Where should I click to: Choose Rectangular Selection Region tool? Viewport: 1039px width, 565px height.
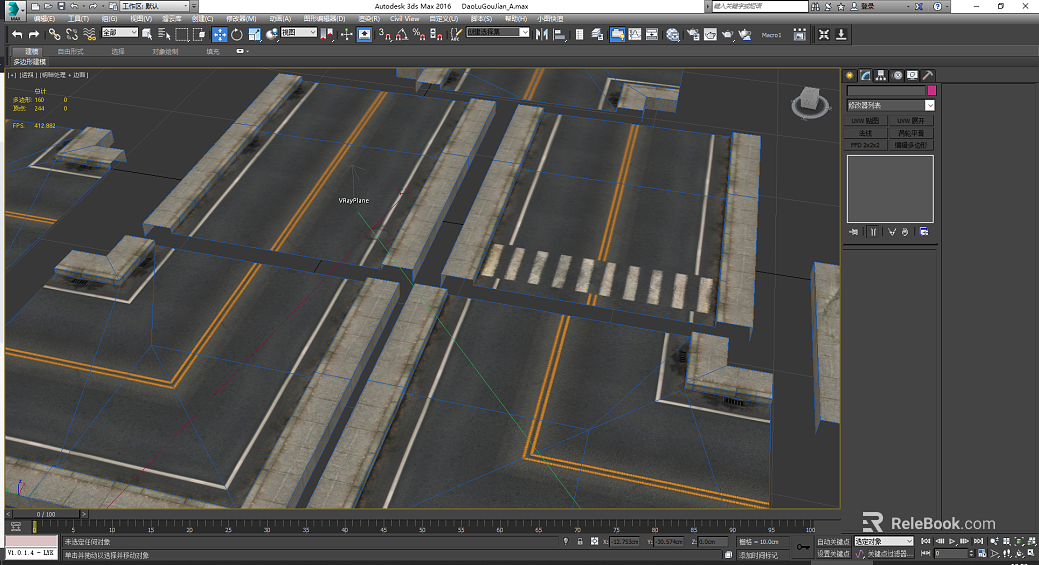182,34
